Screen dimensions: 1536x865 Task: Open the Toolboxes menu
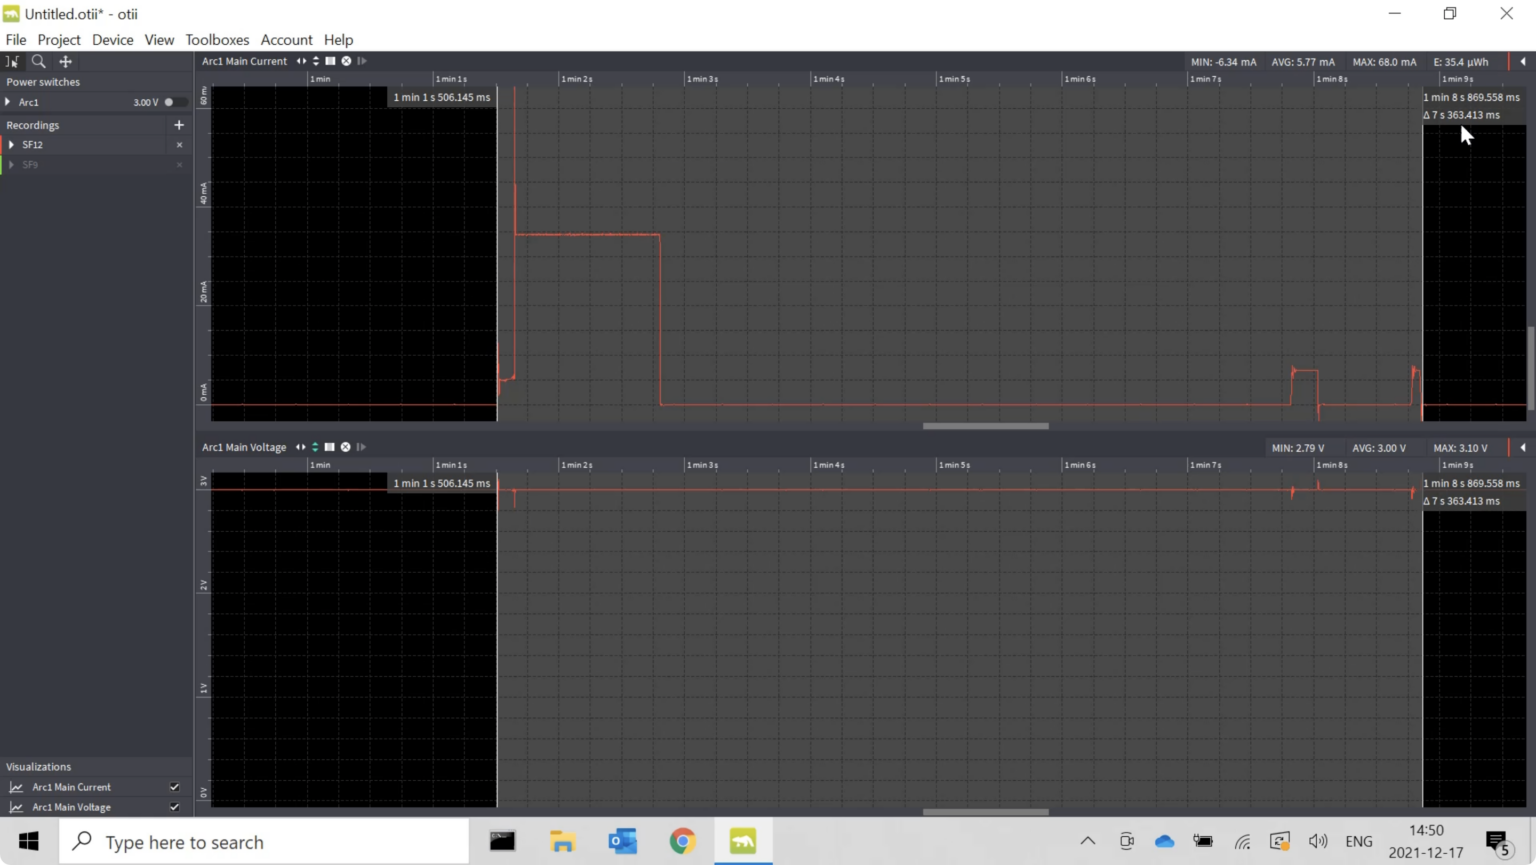tap(217, 40)
